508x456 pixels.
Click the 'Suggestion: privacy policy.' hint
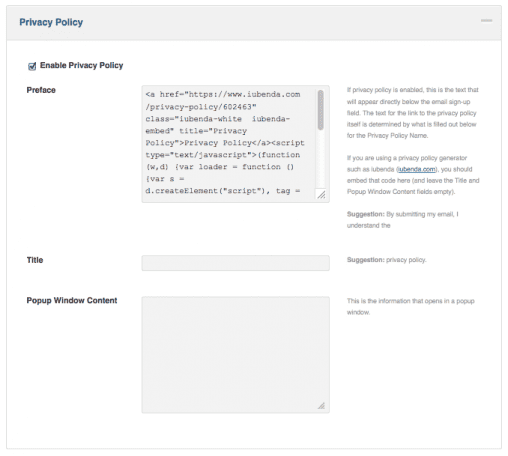coord(387,260)
